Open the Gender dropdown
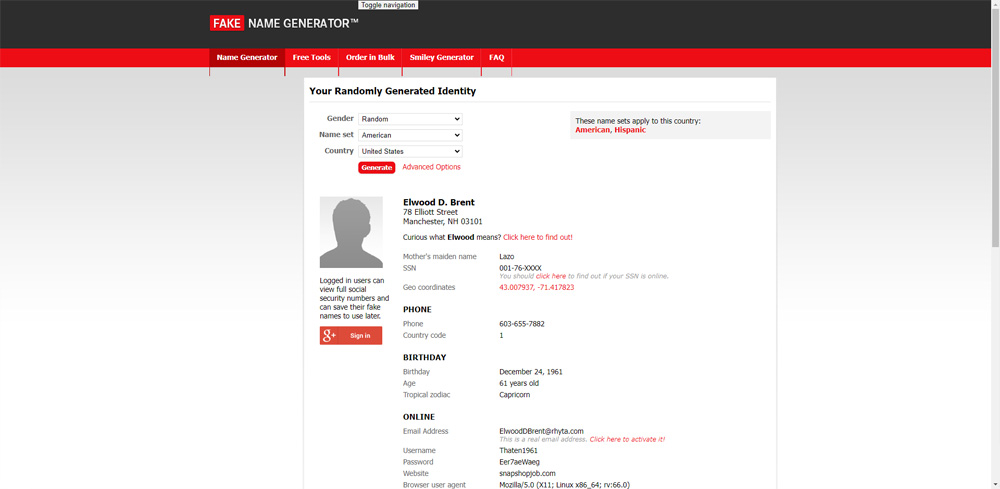Viewport: 1000px width, 489px height. pos(410,119)
